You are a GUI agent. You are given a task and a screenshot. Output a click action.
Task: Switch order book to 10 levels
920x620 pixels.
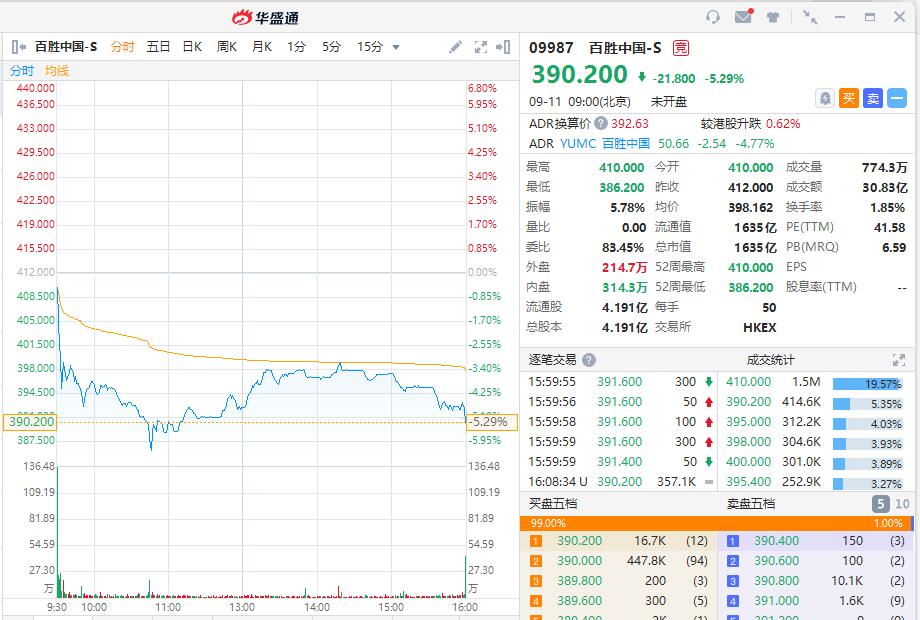coord(902,504)
